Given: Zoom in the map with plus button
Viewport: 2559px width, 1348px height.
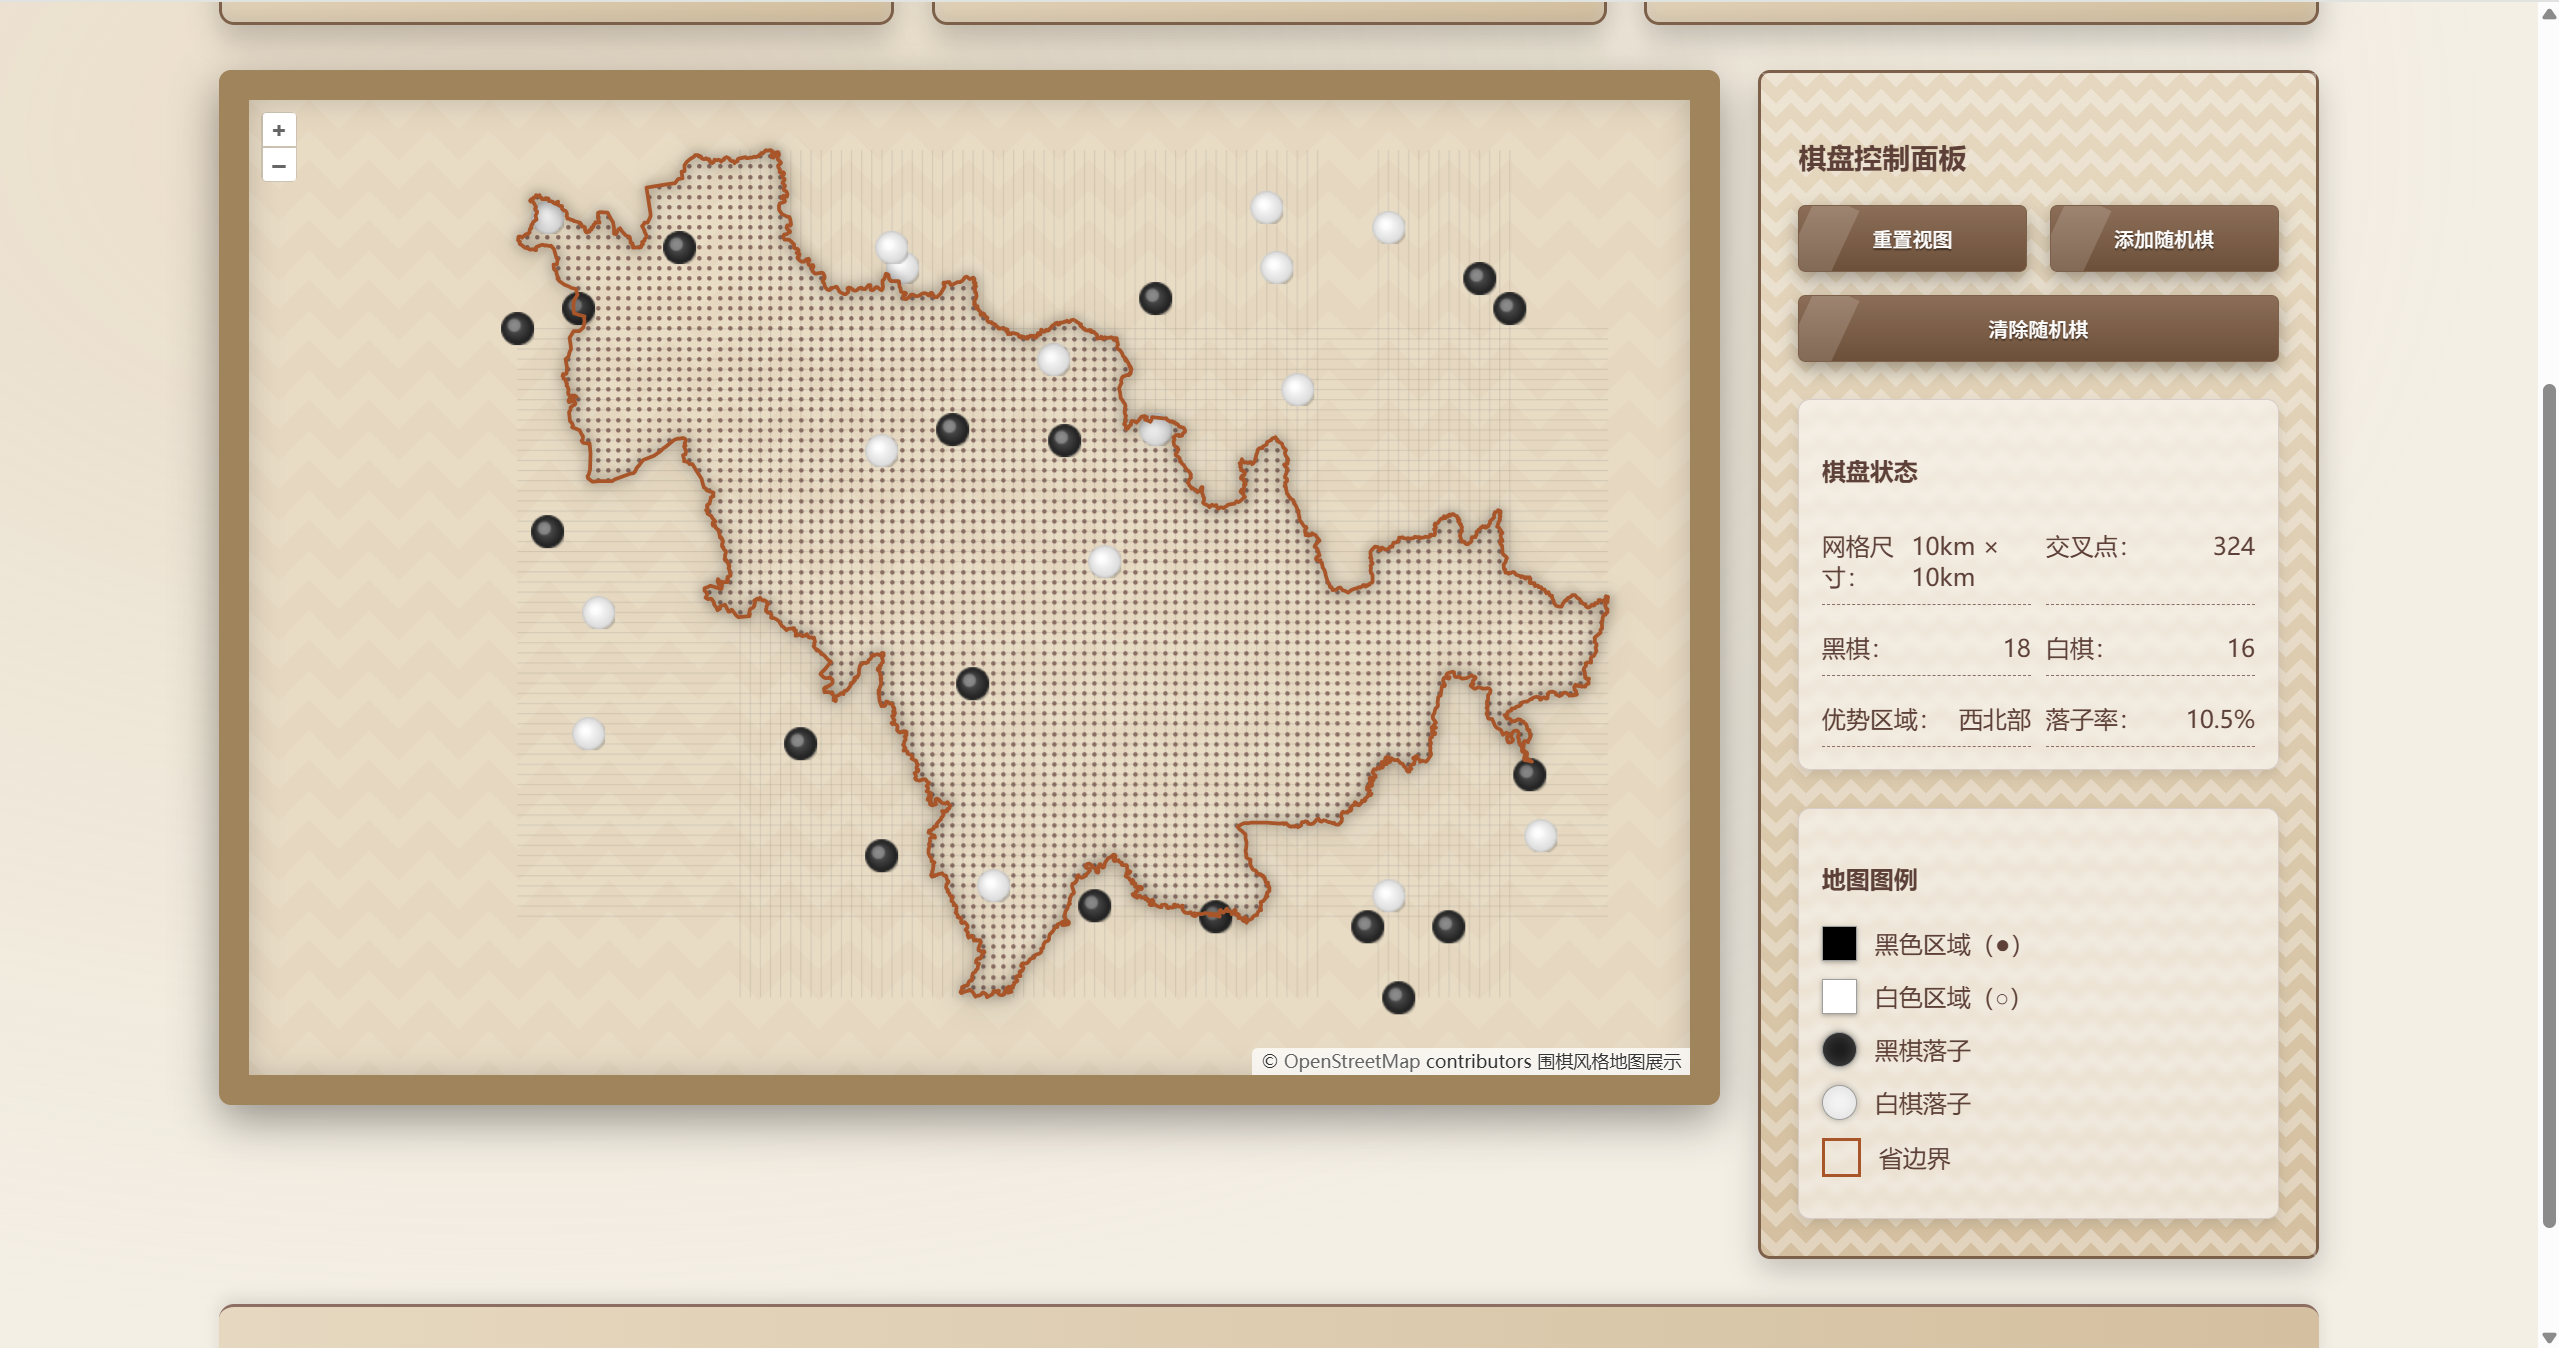Looking at the screenshot, I should pos(279,130).
